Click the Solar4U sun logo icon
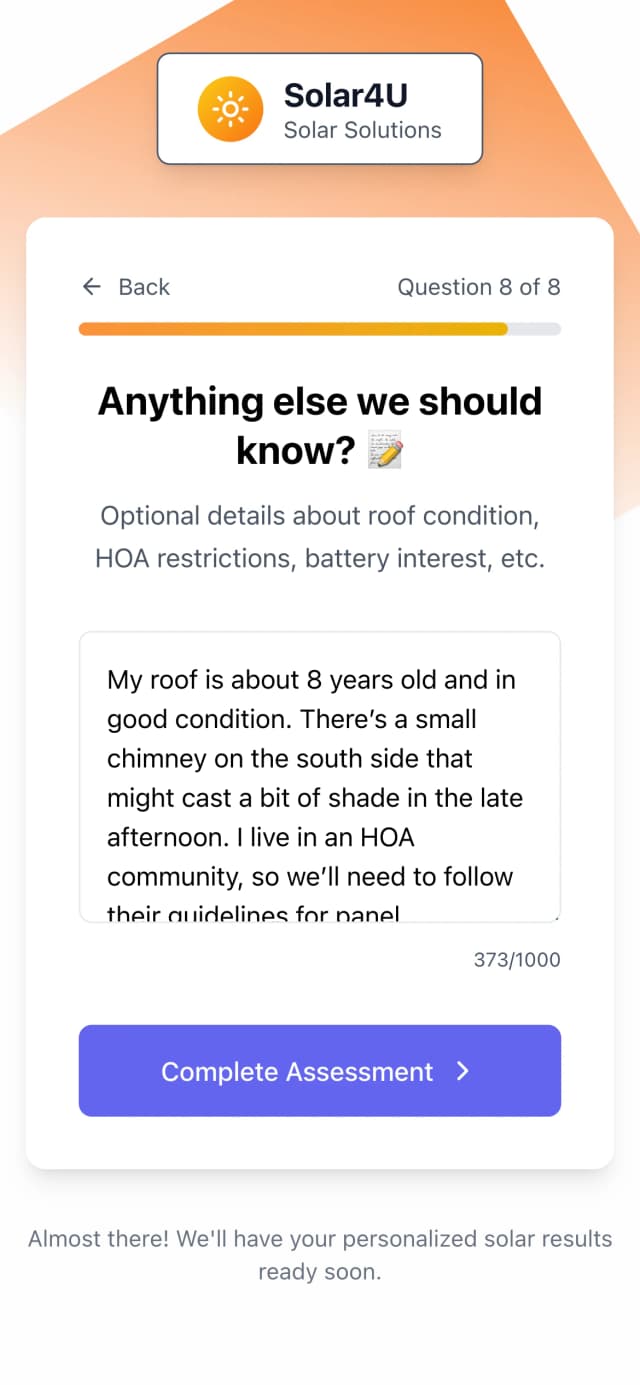Screen dimensions: 640x1385 click(x=230, y=109)
